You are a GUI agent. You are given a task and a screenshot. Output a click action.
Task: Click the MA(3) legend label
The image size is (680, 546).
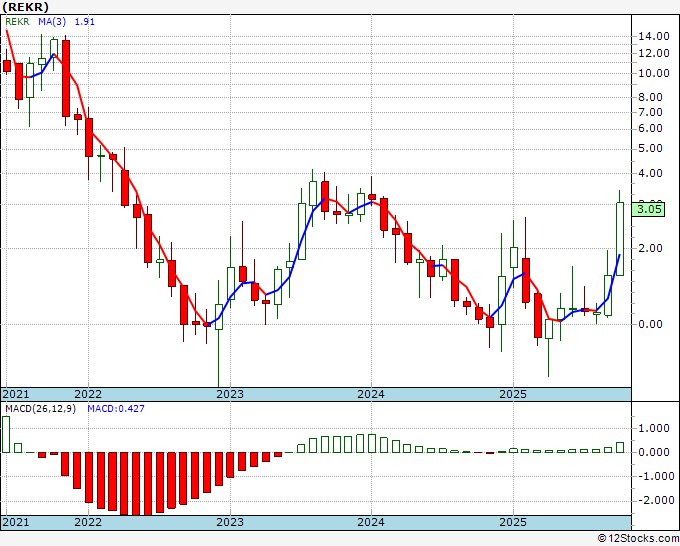tap(52, 22)
